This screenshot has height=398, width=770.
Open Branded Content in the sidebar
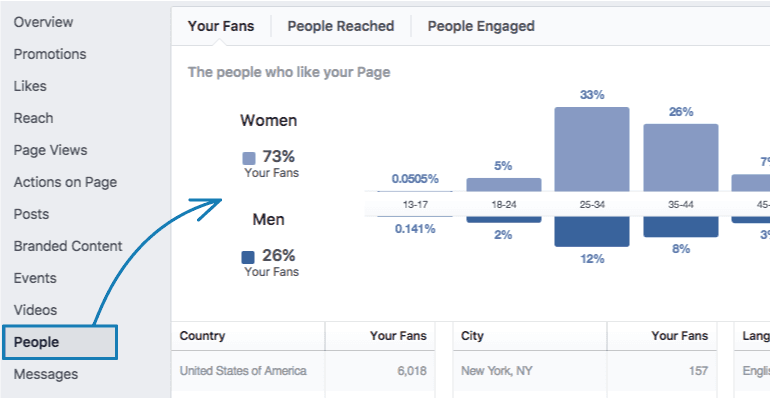[x=68, y=246]
